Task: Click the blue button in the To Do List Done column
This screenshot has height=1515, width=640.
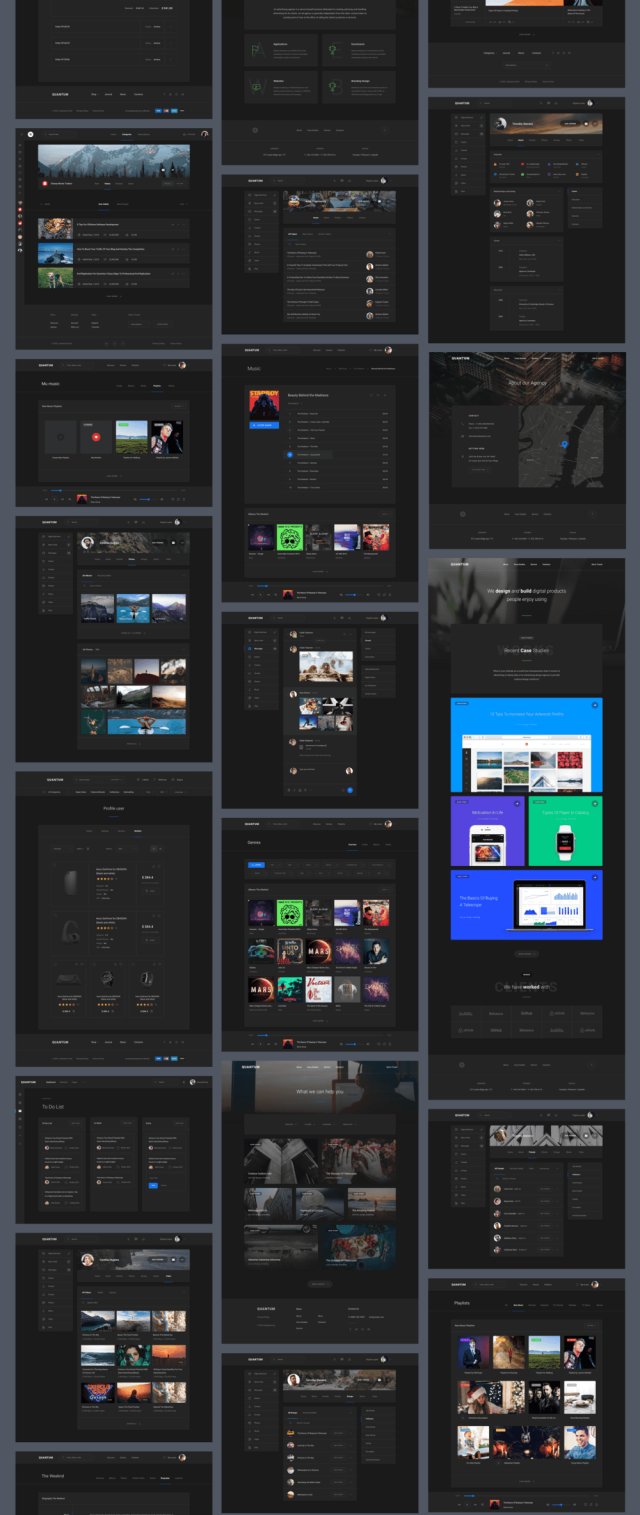Action: click(x=153, y=1185)
